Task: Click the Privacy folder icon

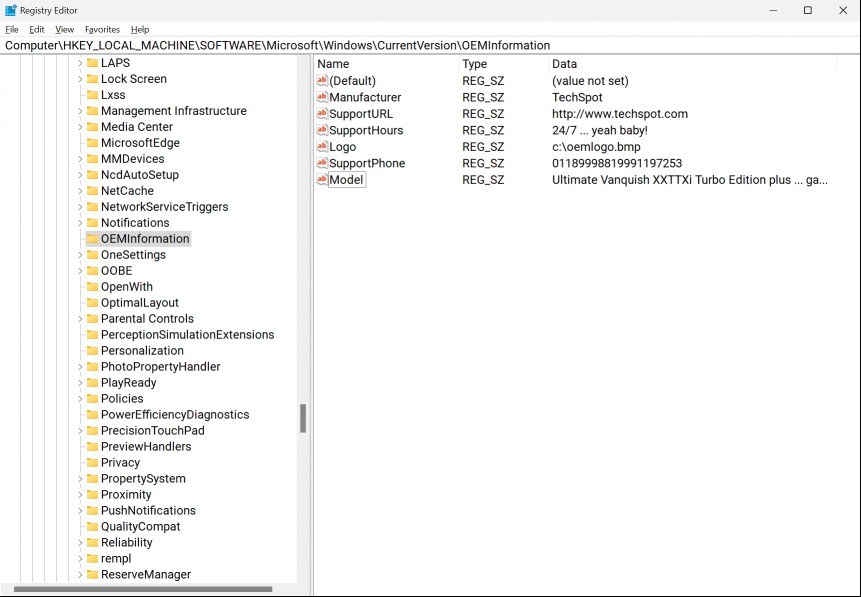Action: [x=92, y=462]
